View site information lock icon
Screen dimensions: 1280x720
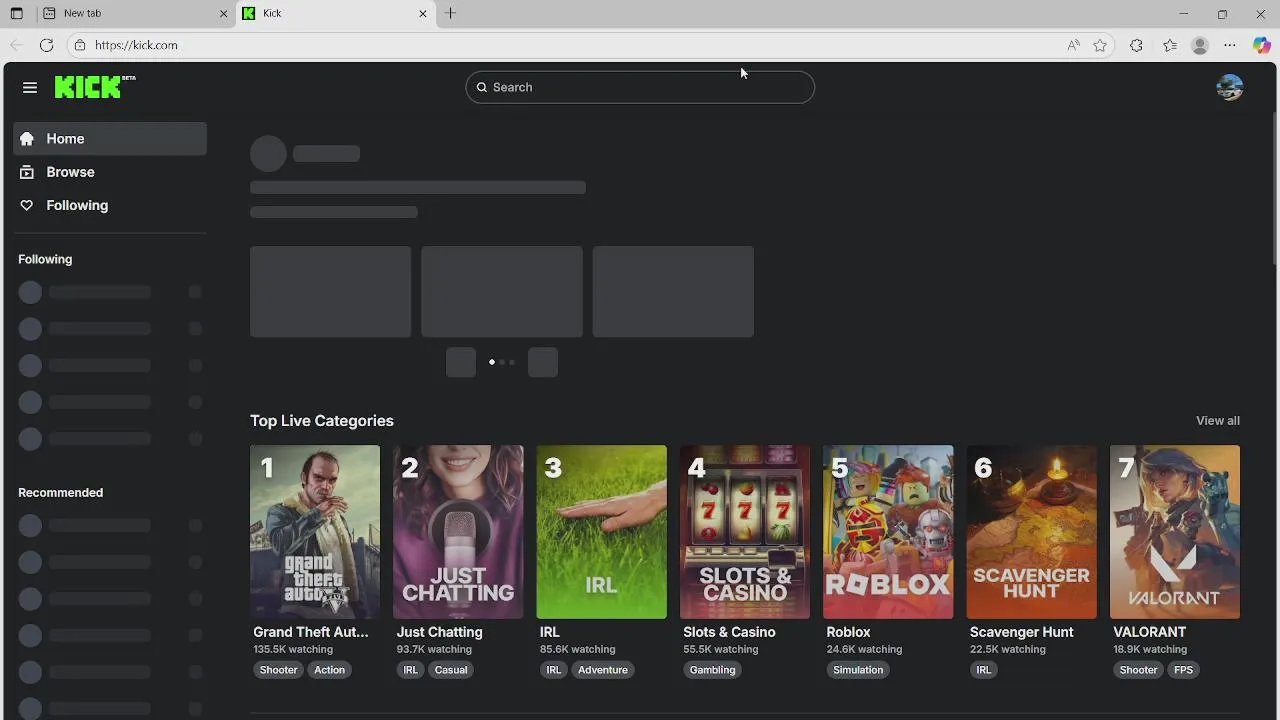pos(80,45)
